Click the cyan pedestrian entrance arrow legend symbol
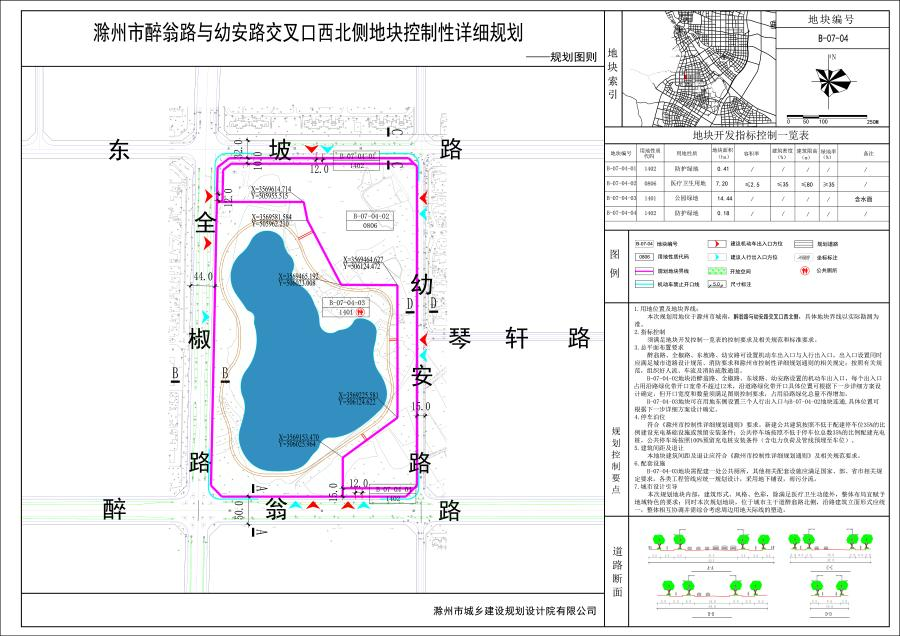900x636 pixels. [716, 257]
